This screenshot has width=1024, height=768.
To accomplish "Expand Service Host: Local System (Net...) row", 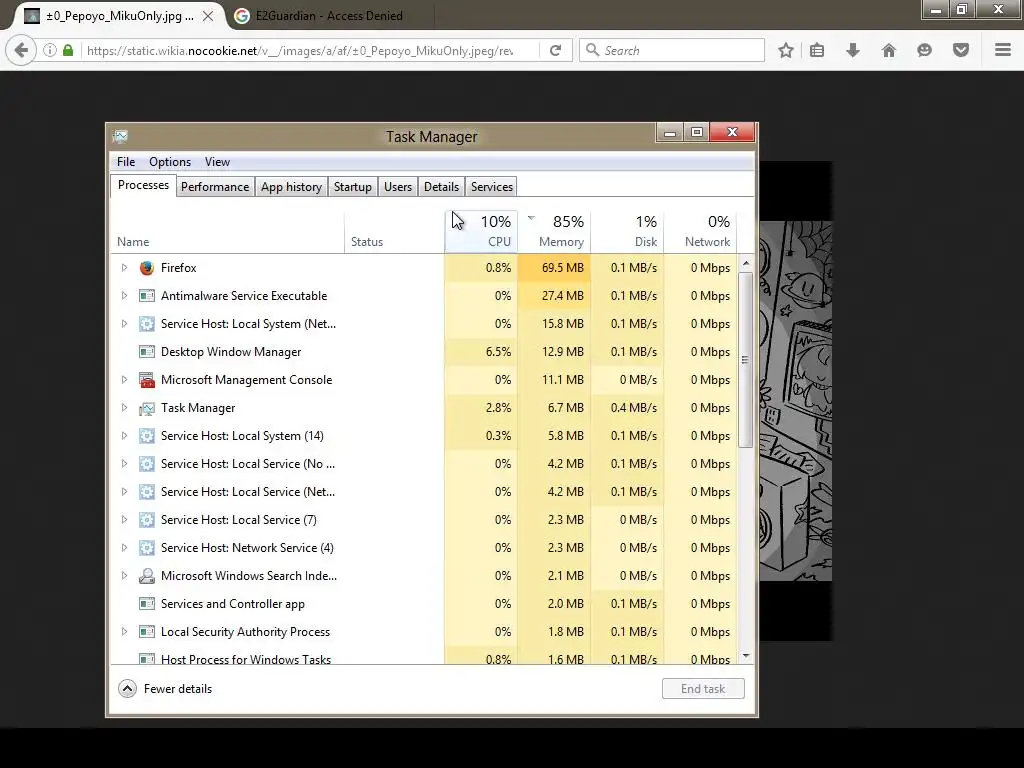I will [x=124, y=324].
